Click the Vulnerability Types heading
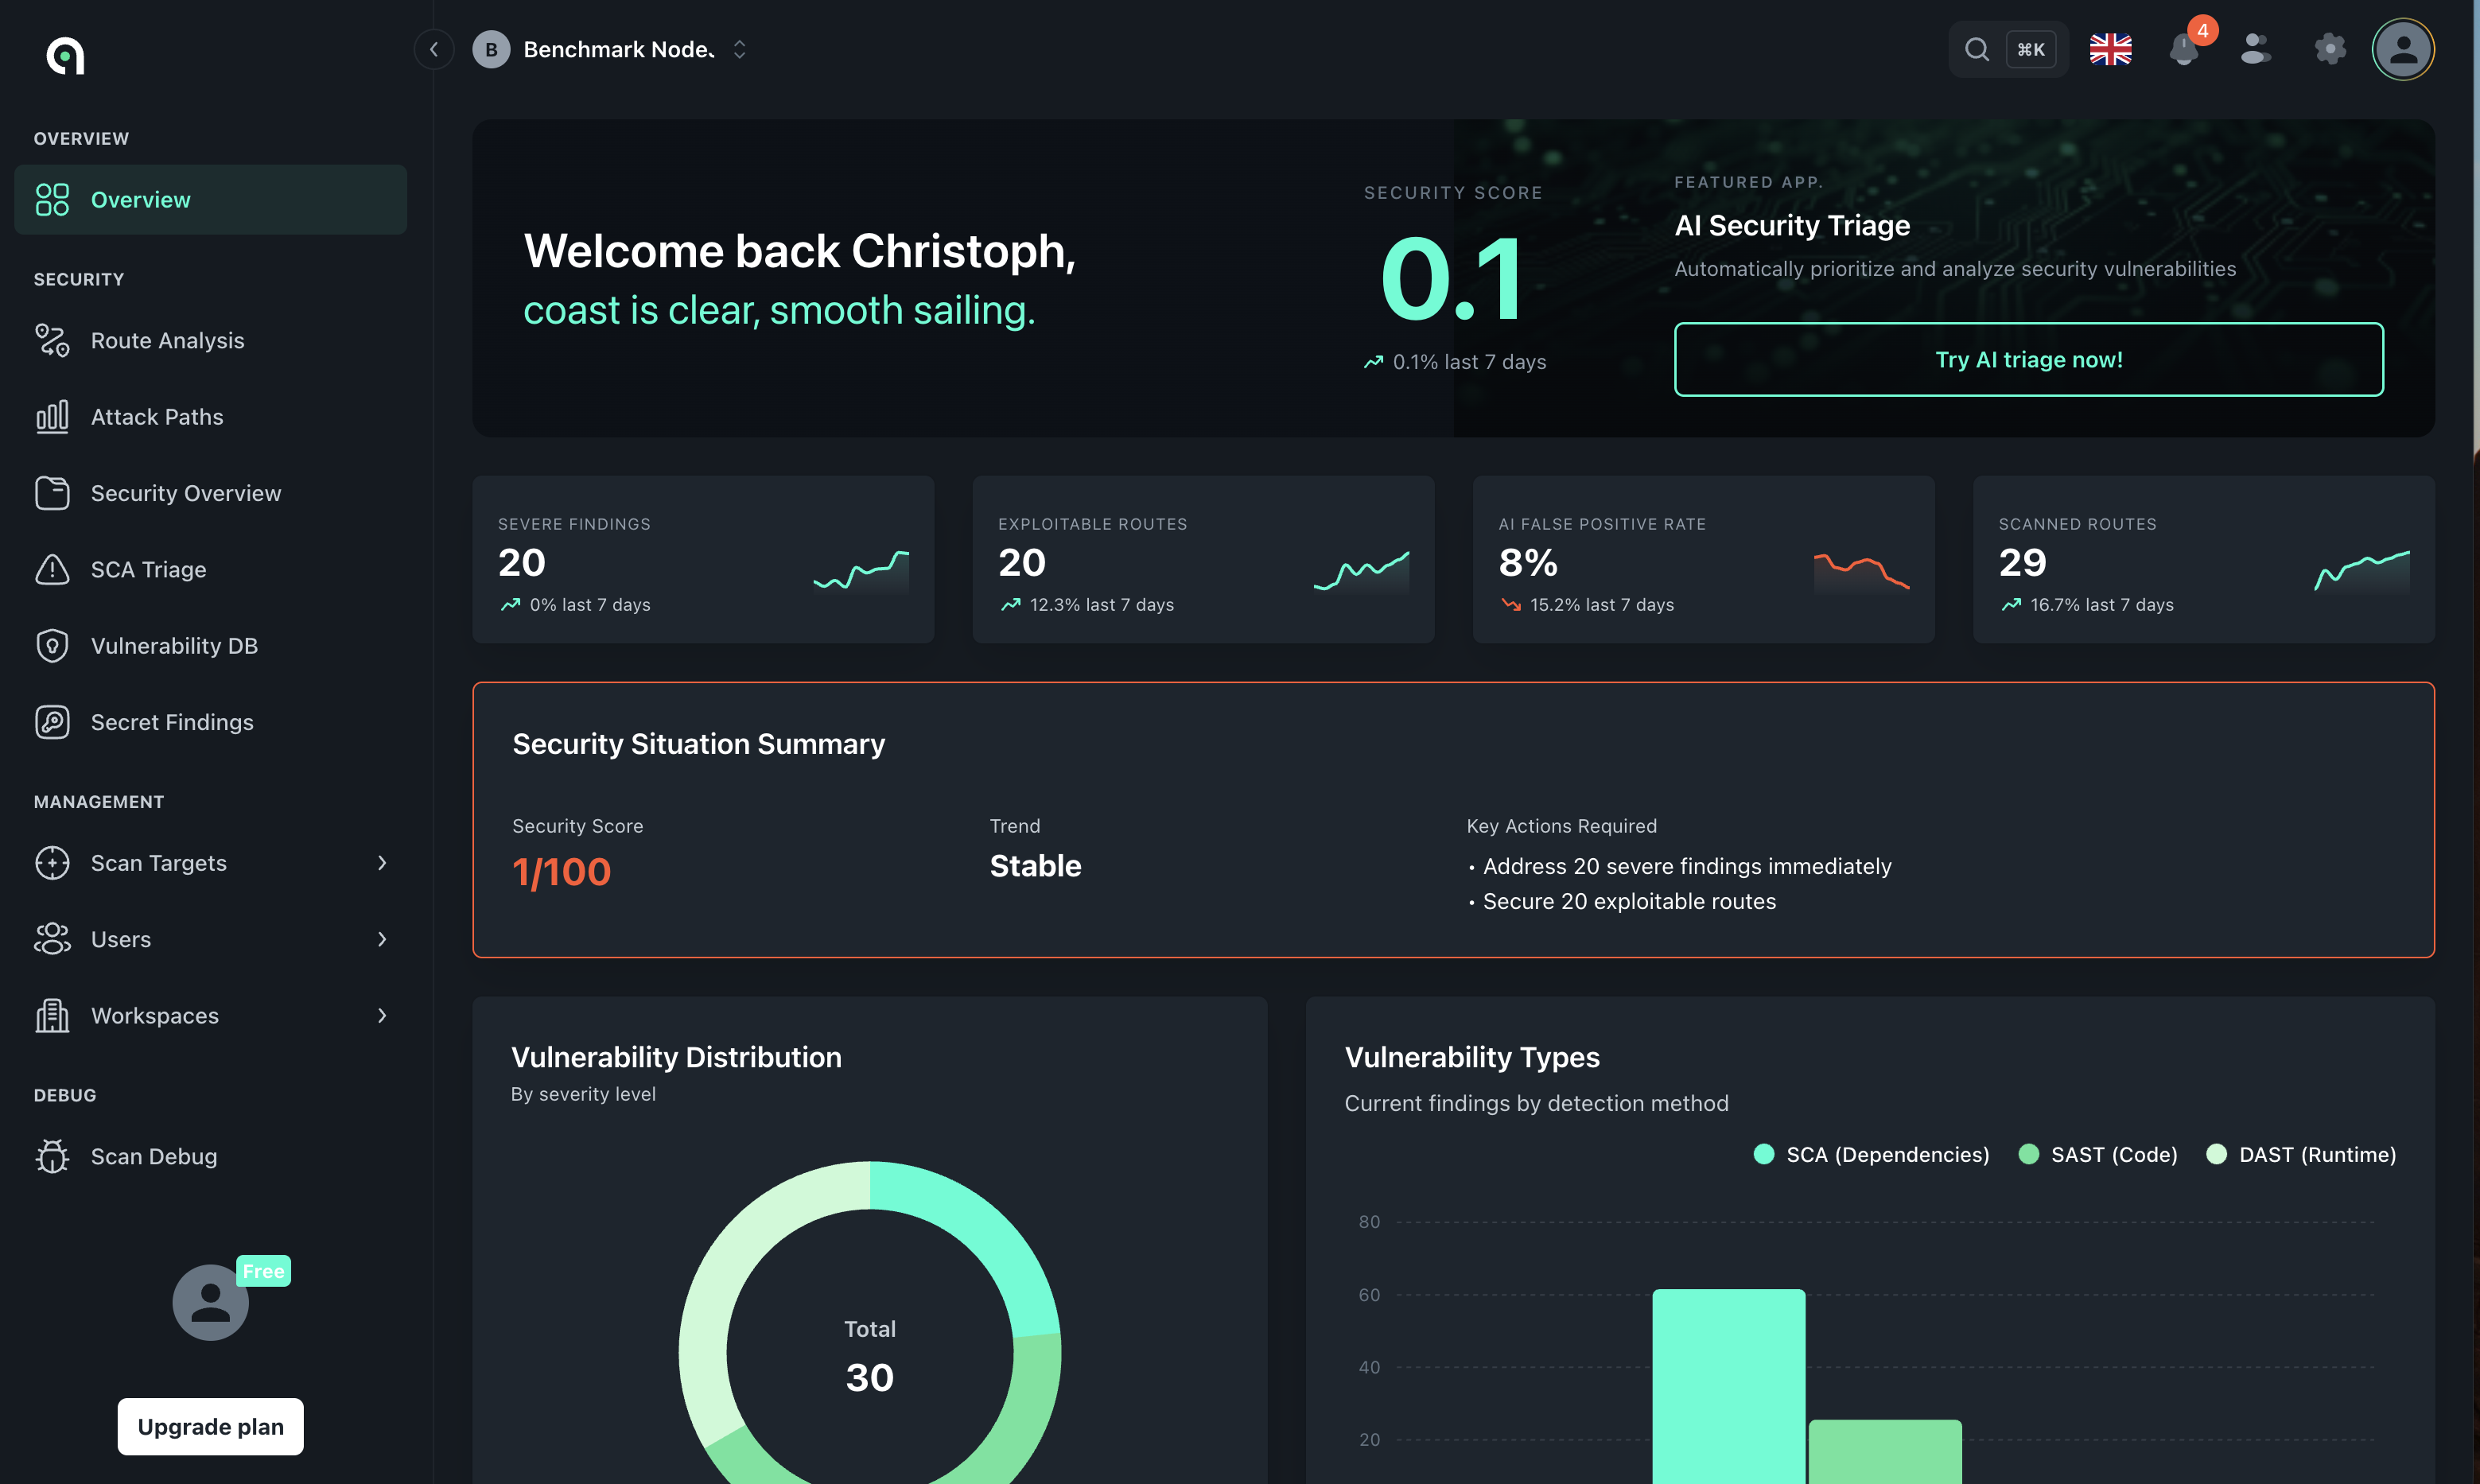The width and height of the screenshot is (2480, 1484). (1472, 1058)
